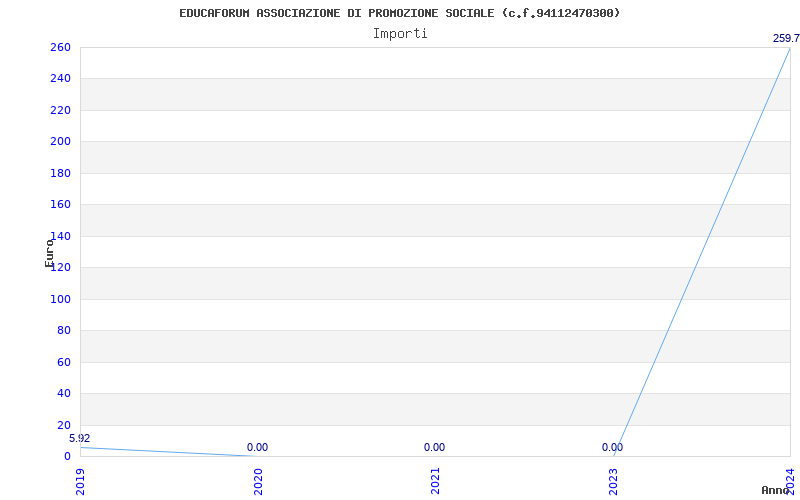Select the 2019 x-axis label
This screenshot has height=500, width=800.
pyautogui.click(x=81, y=481)
